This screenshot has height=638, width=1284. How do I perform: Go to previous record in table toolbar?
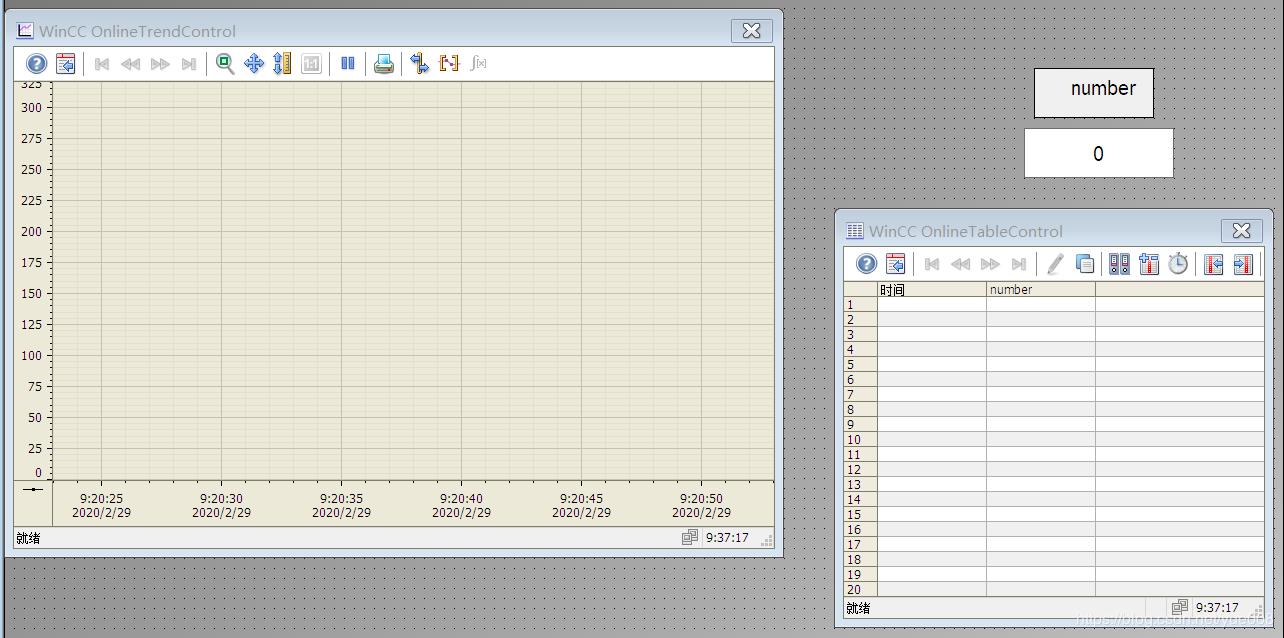tap(961, 264)
